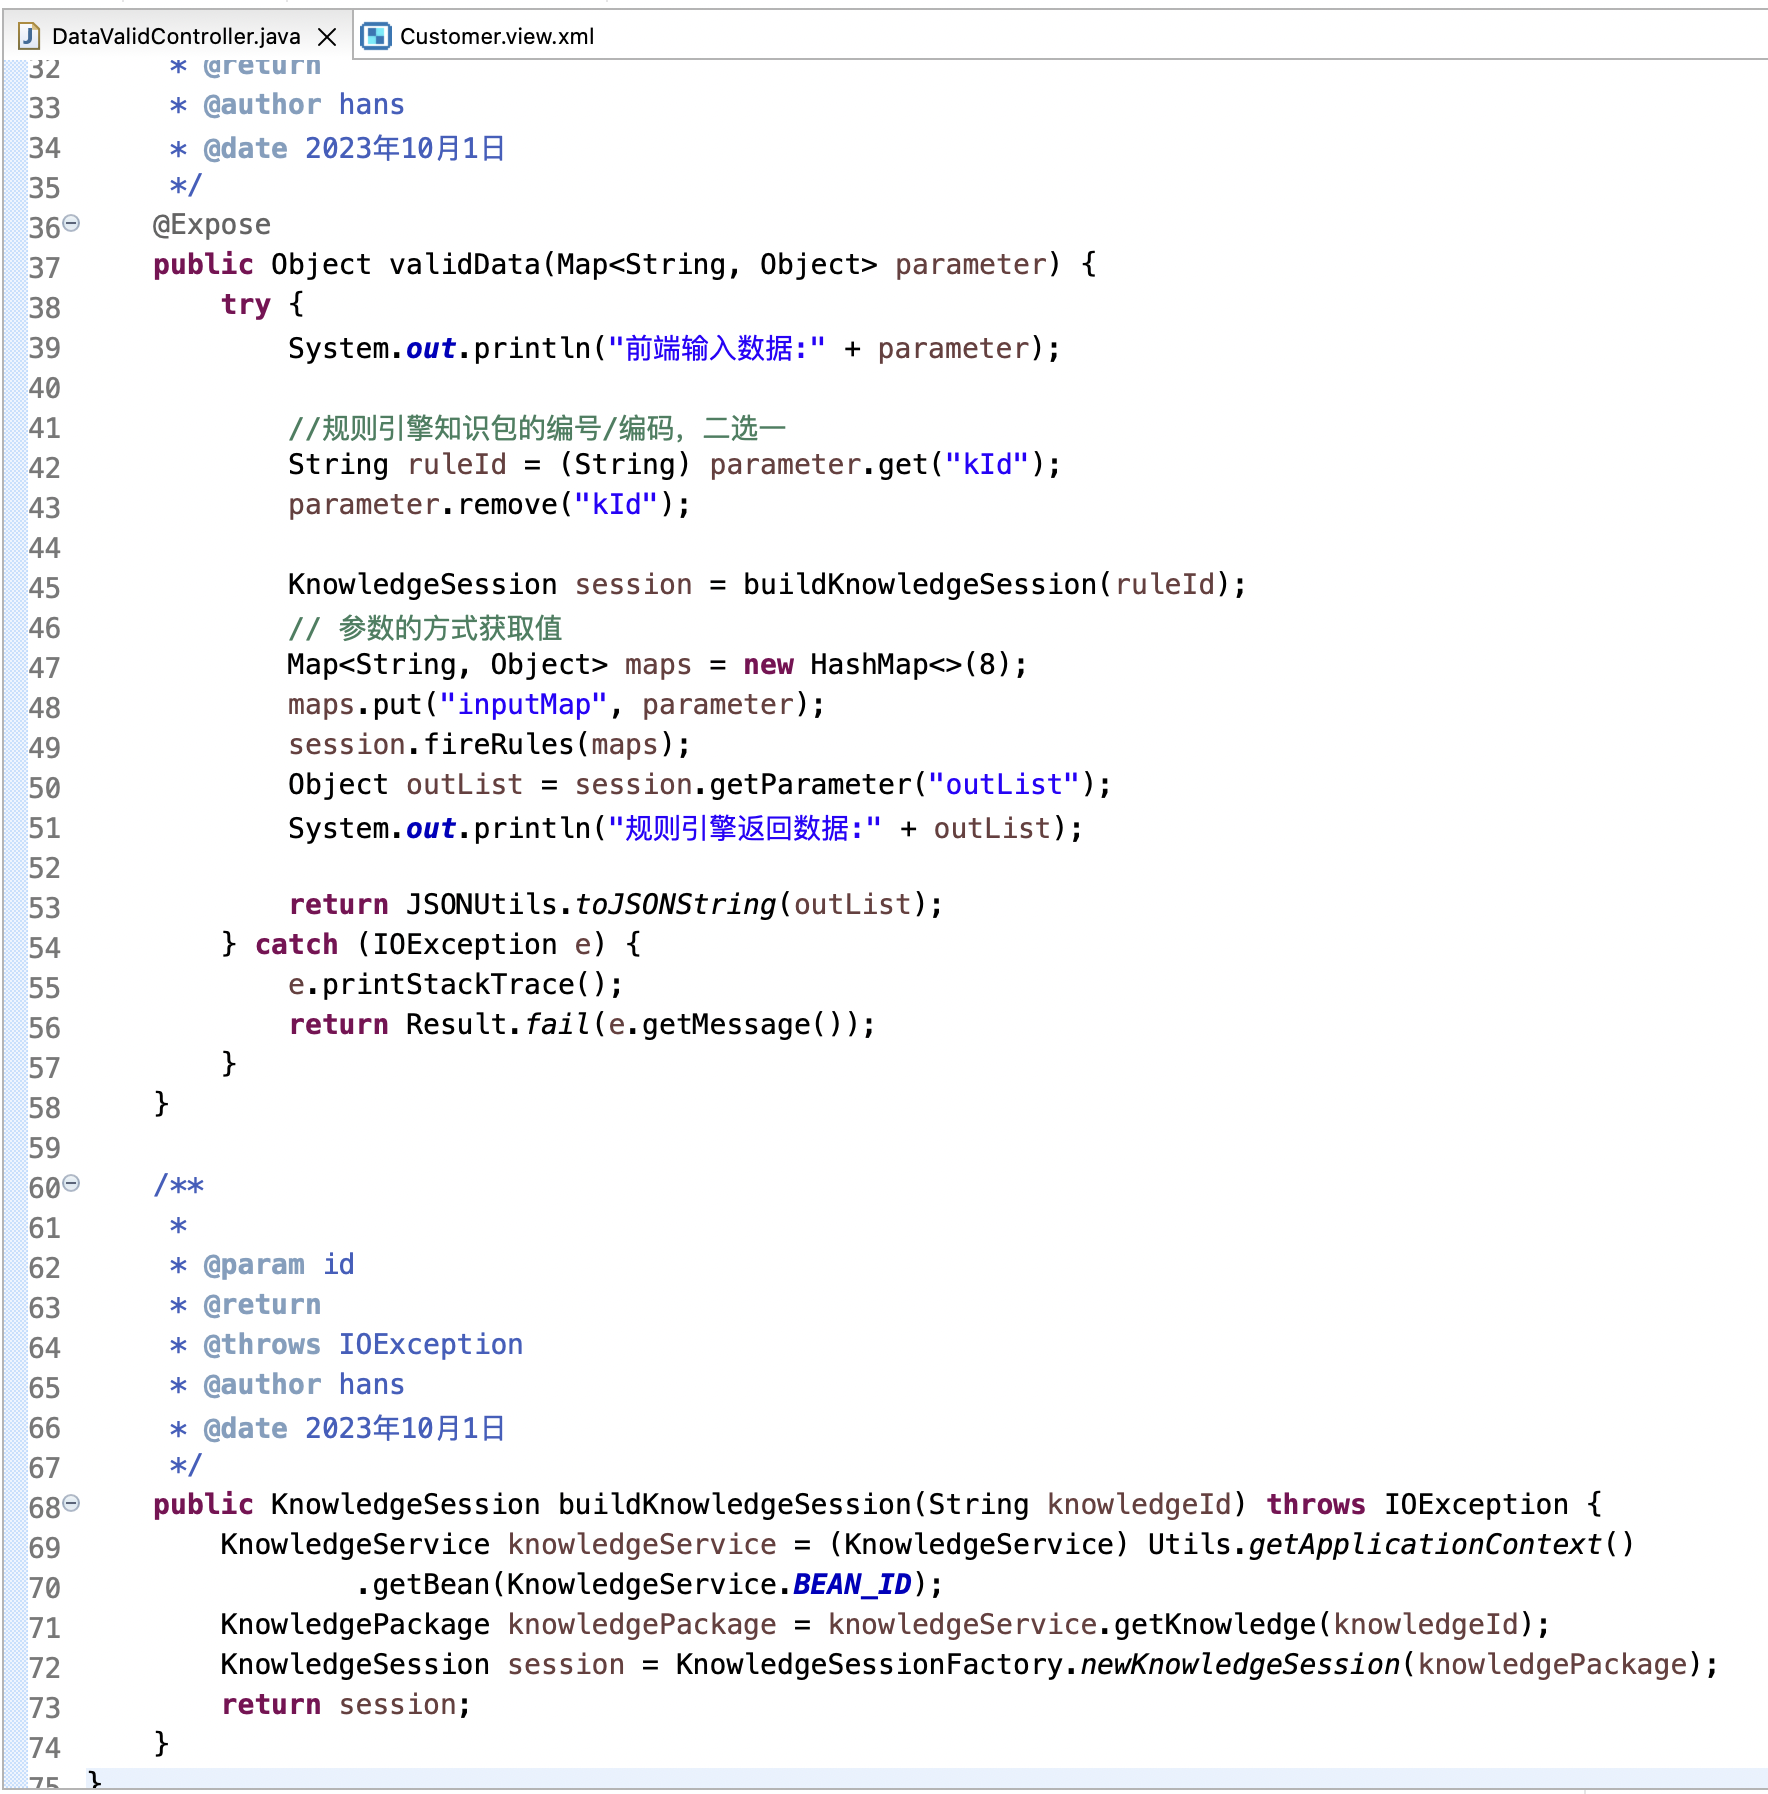The height and width of the screenshot is (1794, 1768).
Task: Click the buildKnowledgeSession call on line 45
Action: click(x=919, y=585)
